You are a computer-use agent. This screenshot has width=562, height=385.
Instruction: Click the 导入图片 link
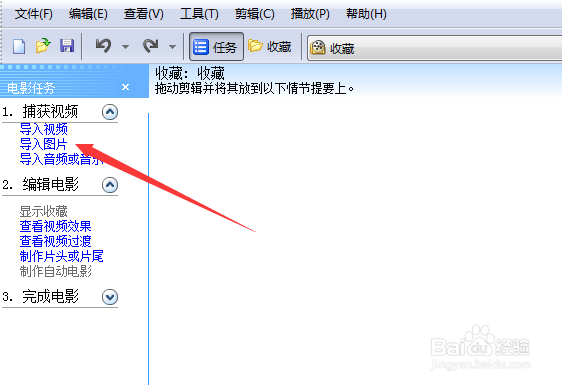click(44, 144)
